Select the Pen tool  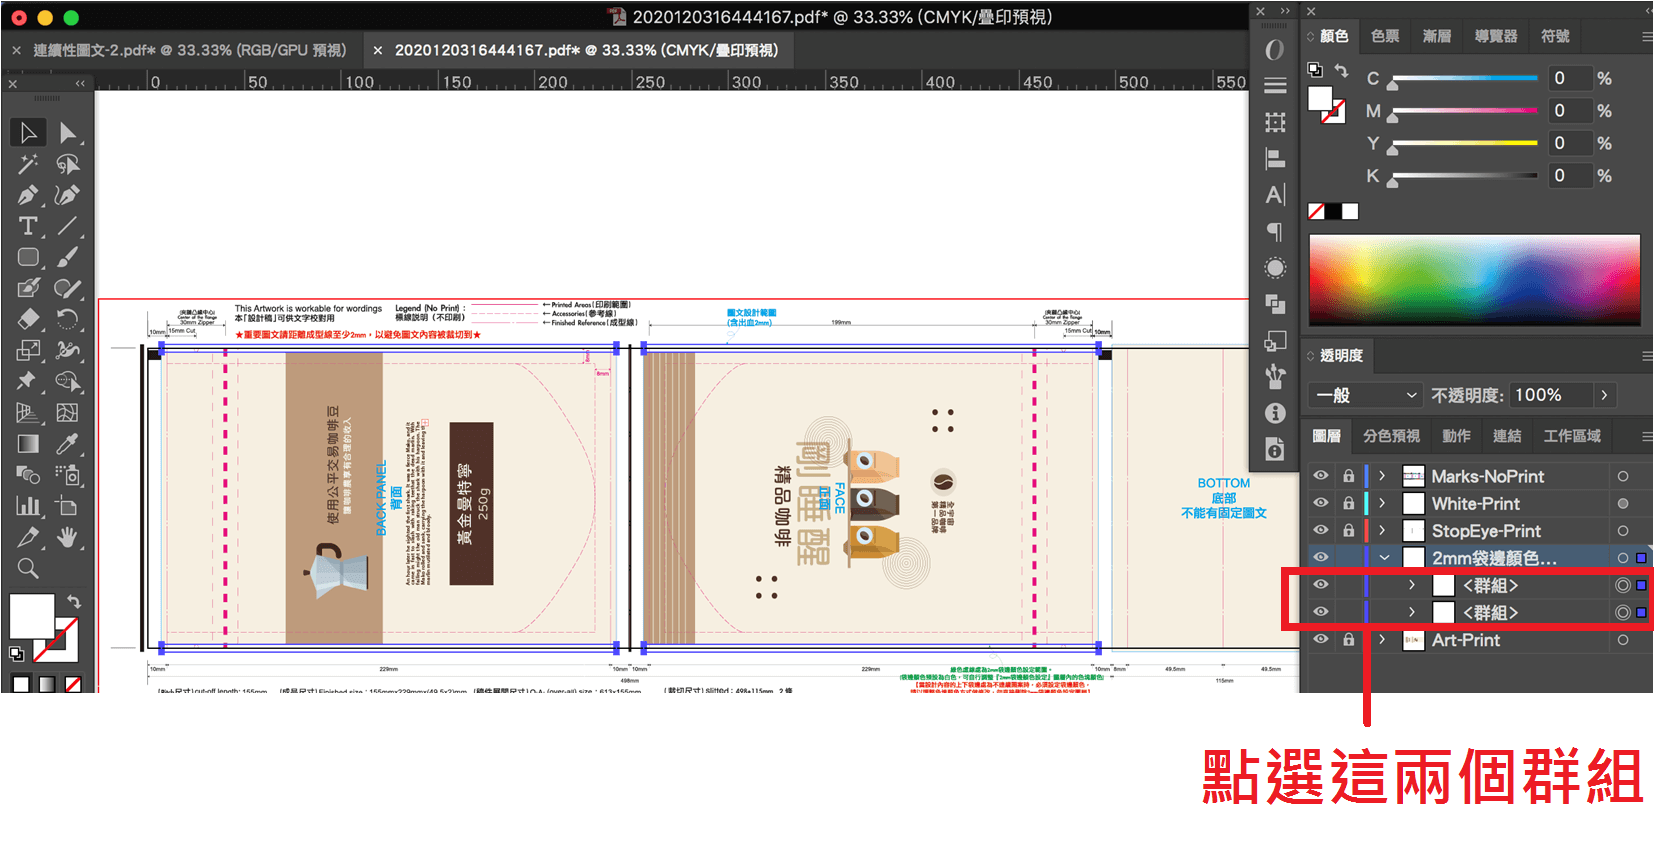pyautogui.click(x=28, y=195)
